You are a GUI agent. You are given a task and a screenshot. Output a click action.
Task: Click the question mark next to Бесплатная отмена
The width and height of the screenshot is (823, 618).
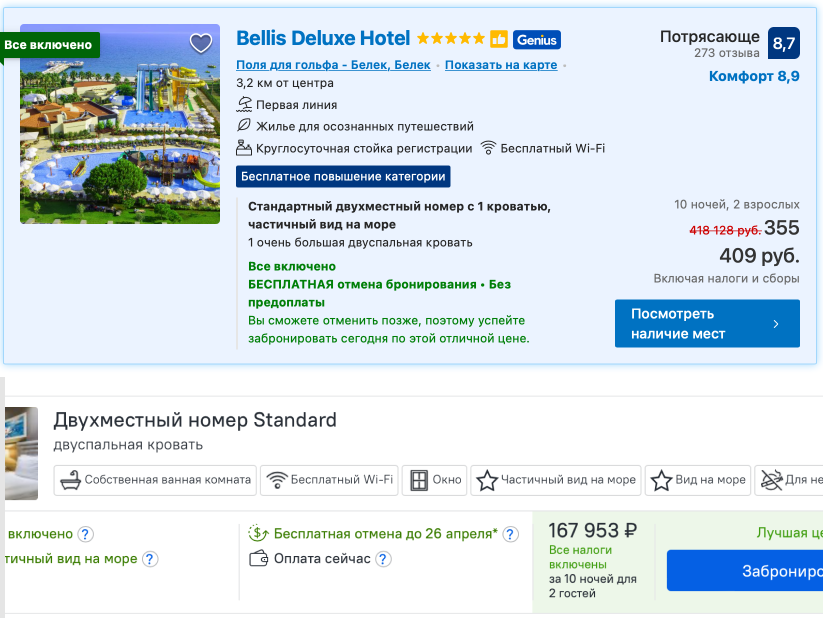[x=510, y=535]
